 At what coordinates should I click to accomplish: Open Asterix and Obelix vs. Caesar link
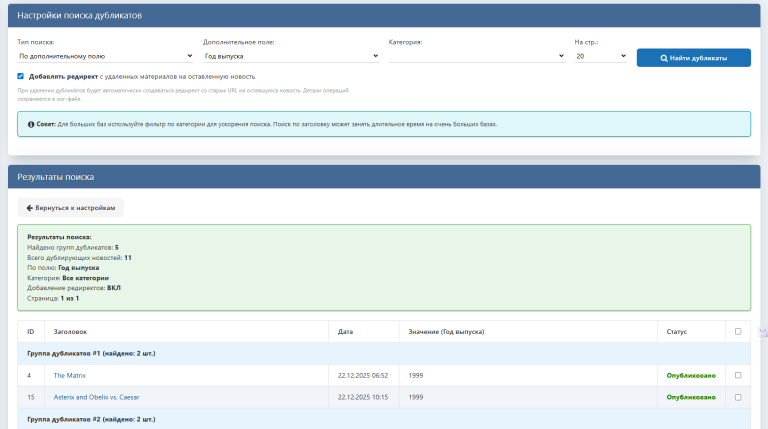(96, 397)
